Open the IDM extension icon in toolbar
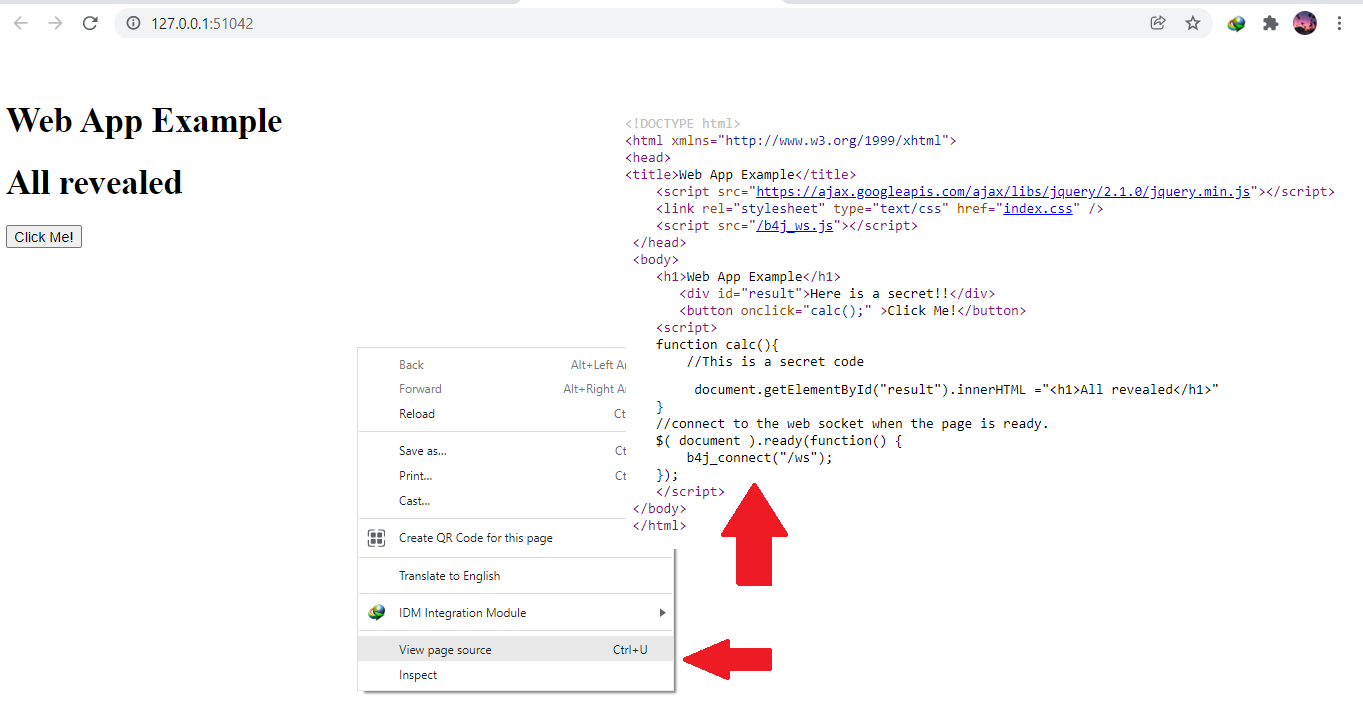The image size is (1363, 705). click(x=1237, y=23)
